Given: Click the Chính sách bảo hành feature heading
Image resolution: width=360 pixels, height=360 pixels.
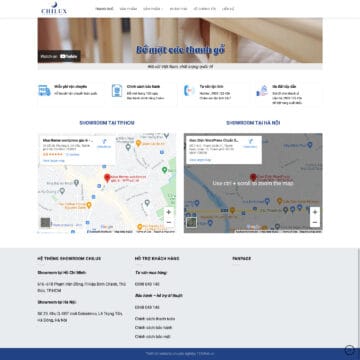Looking at the screenshot, I should [143, 87].
